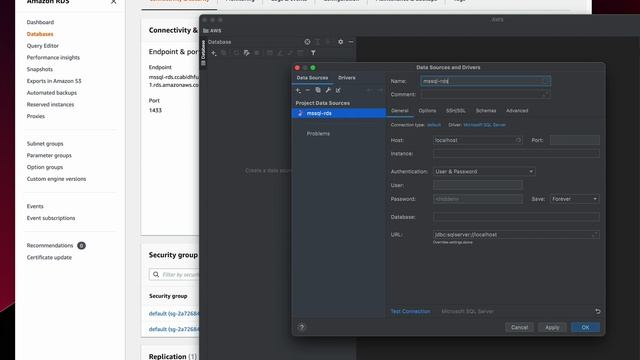Screen dimensions: 640x360
Task: Click the make global icon beside wrench
Action: (x=338, y=90)
